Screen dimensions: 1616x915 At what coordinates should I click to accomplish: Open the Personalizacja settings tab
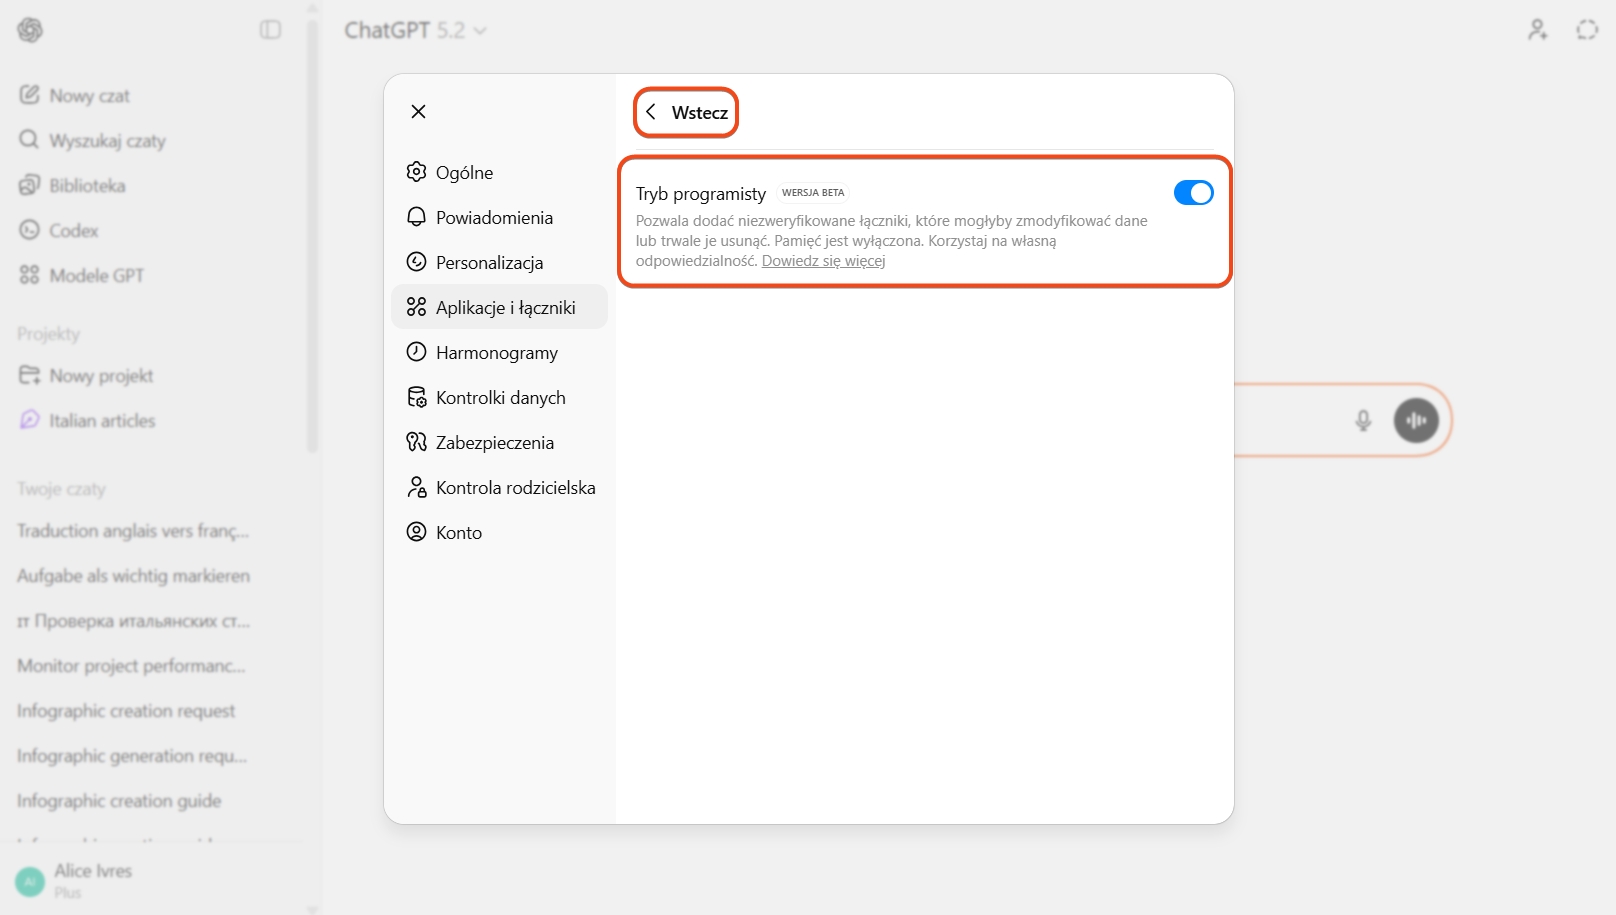point(499,262)
